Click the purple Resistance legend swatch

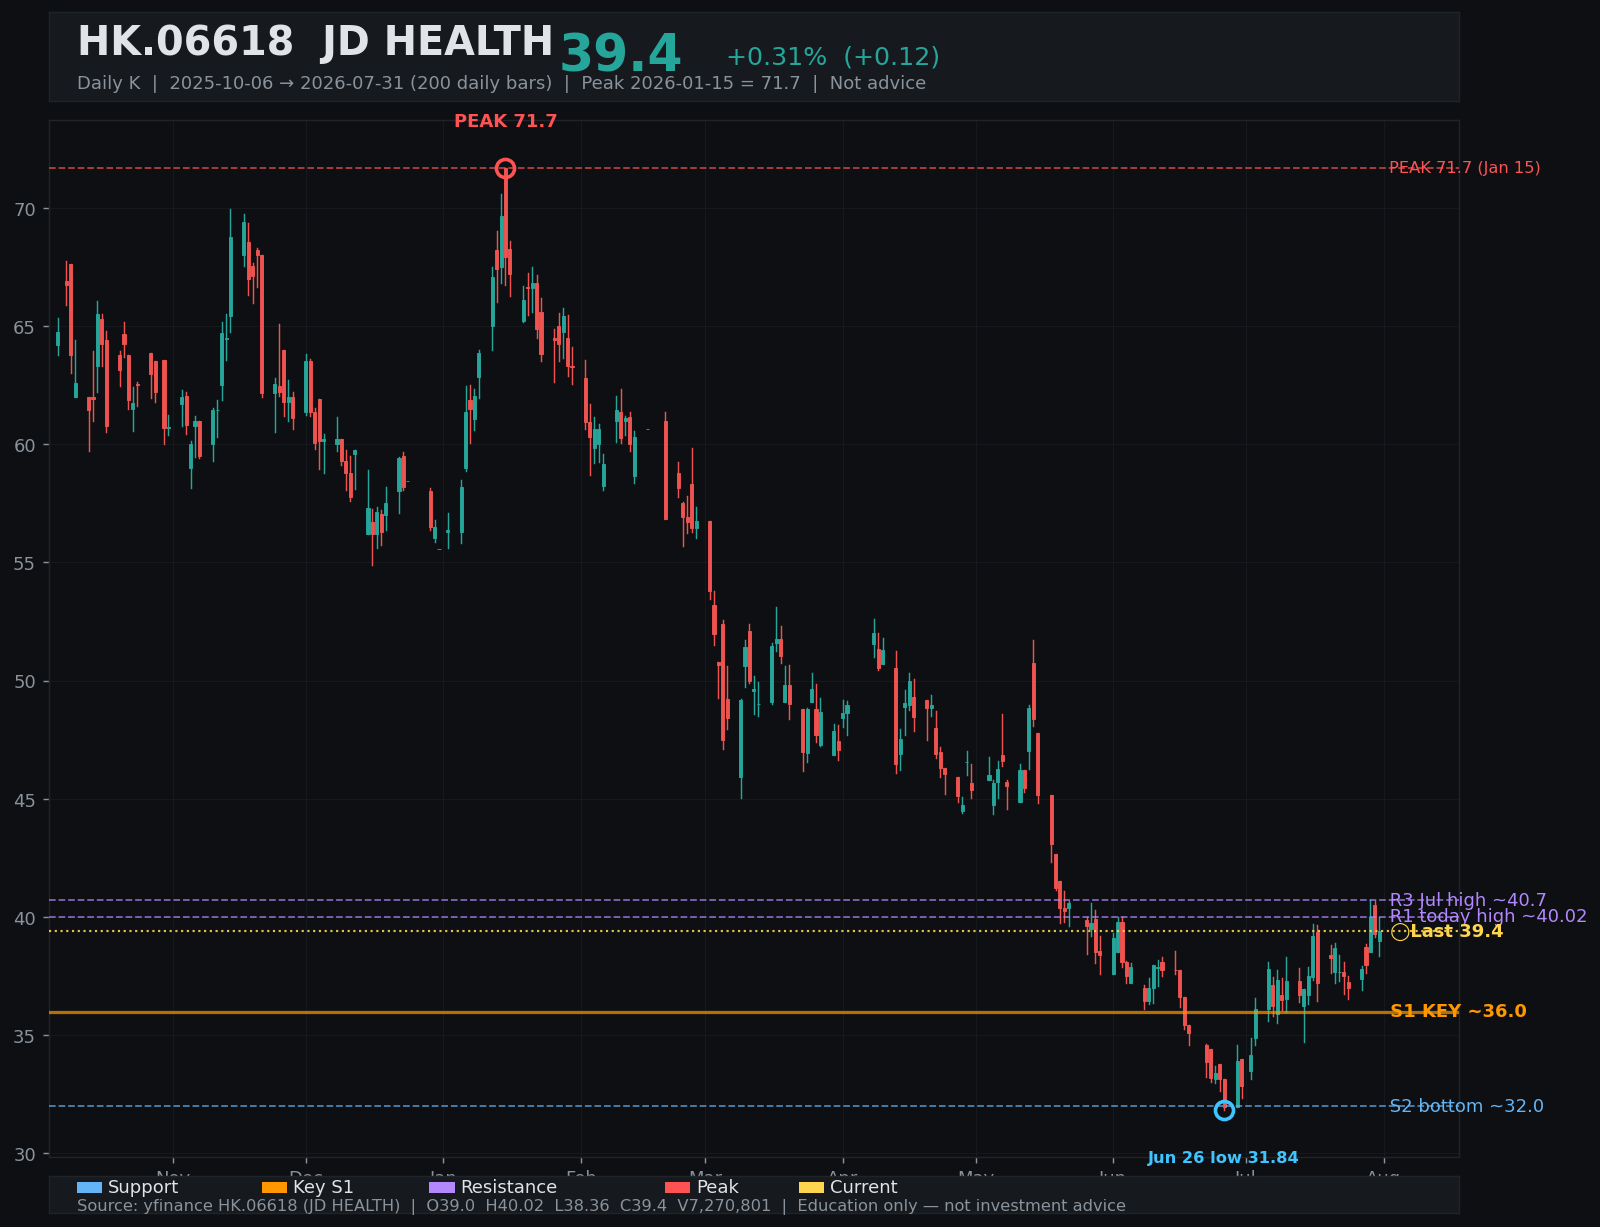(442, 1187)
